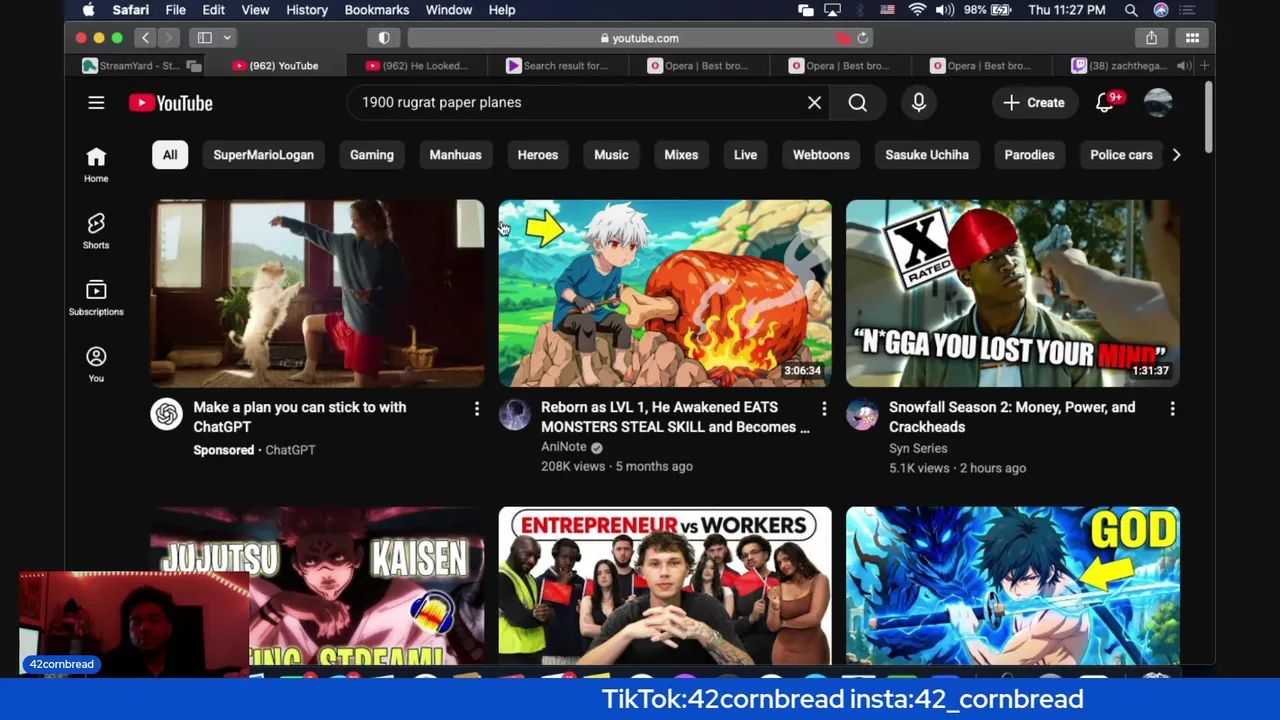Go to the Syn Series channel name
This screenshot has height=720, width=1280.
tap(918, 448)
